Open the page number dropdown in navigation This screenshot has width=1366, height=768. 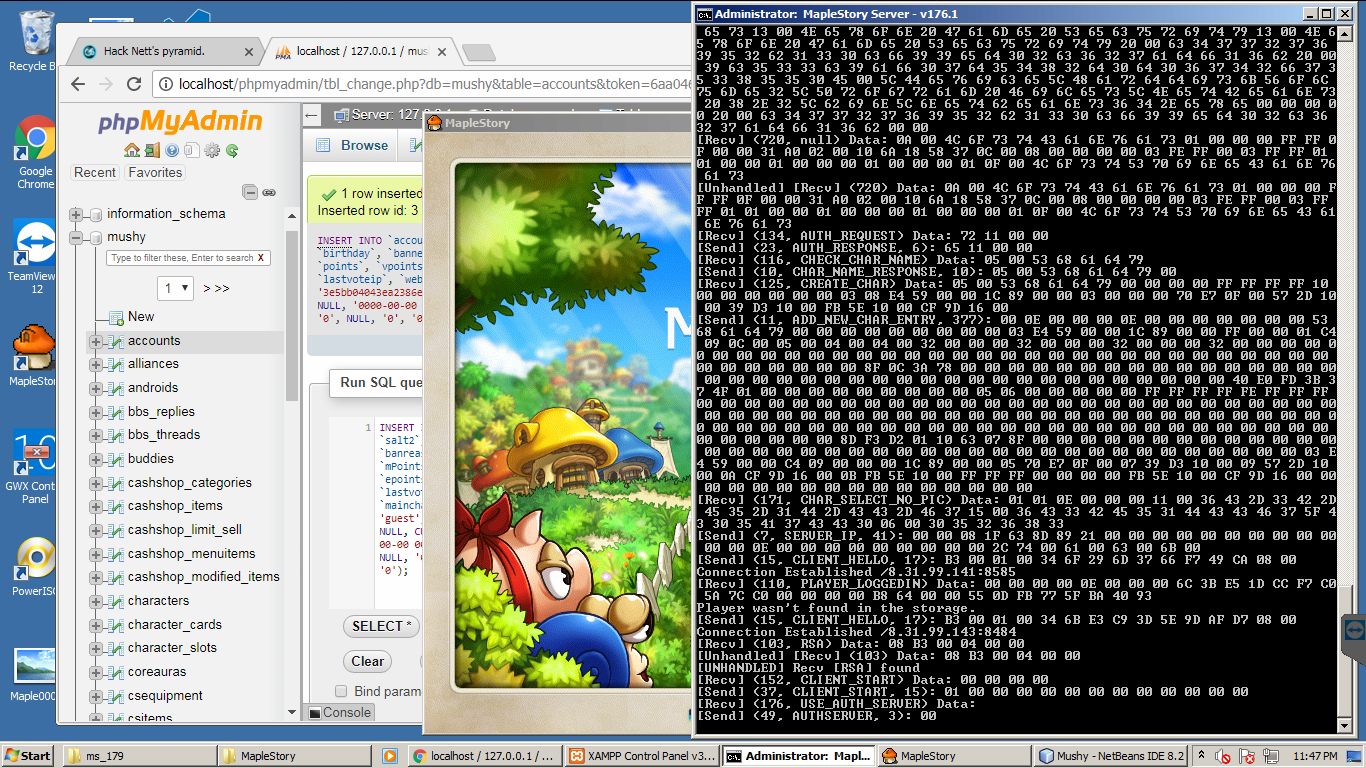point(175,288)
